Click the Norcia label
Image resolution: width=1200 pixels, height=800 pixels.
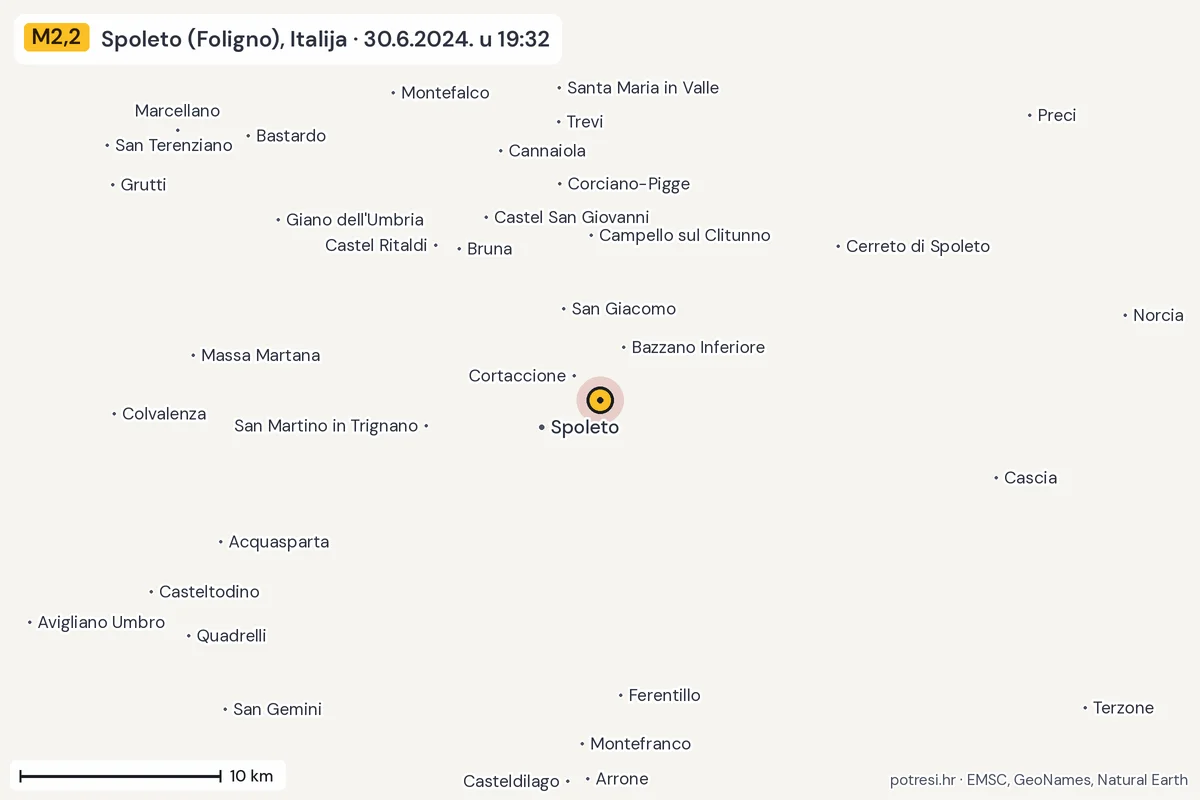(x=1158, y=315)
